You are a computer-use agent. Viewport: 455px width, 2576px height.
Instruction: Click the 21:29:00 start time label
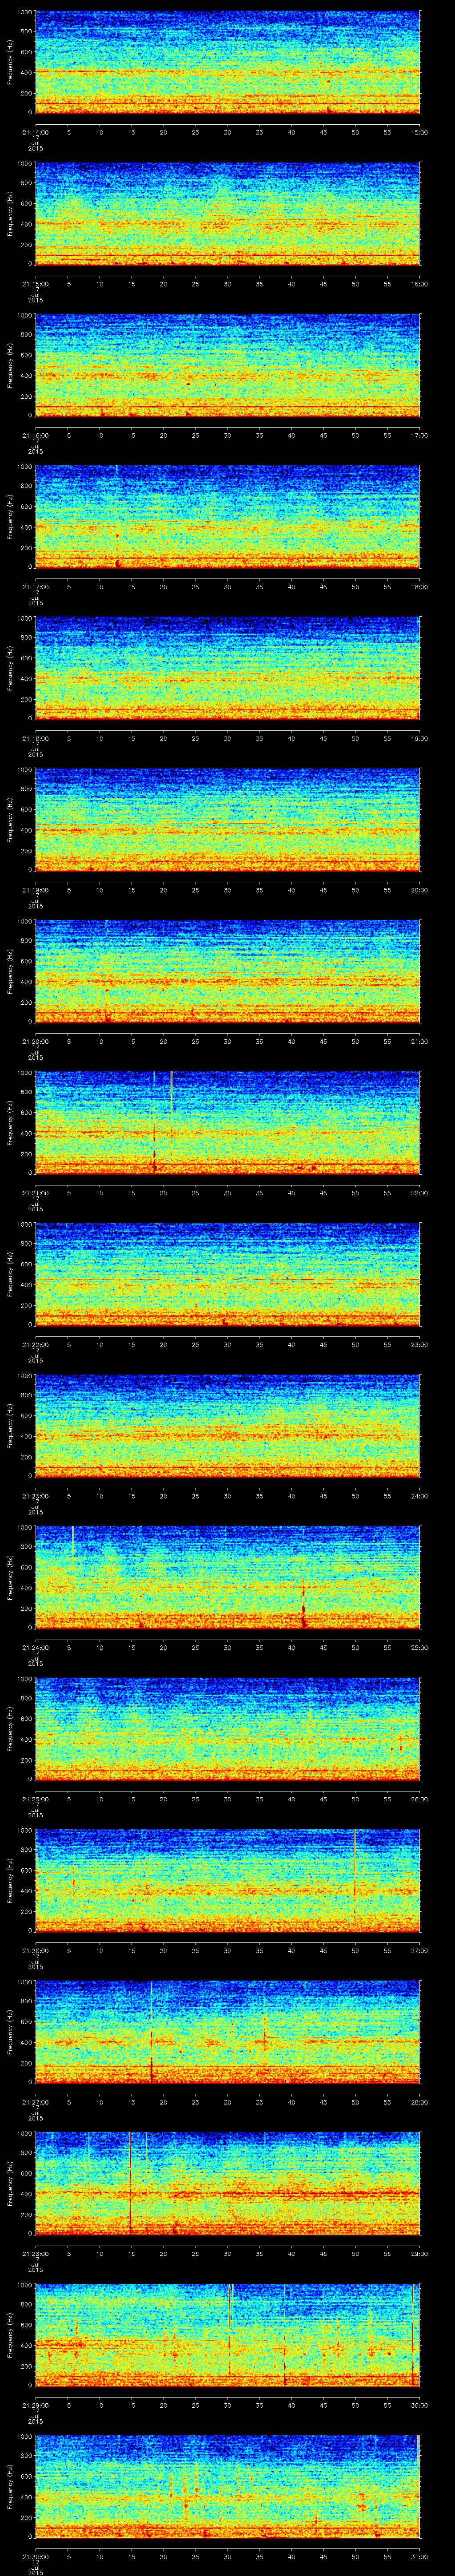35,2406
